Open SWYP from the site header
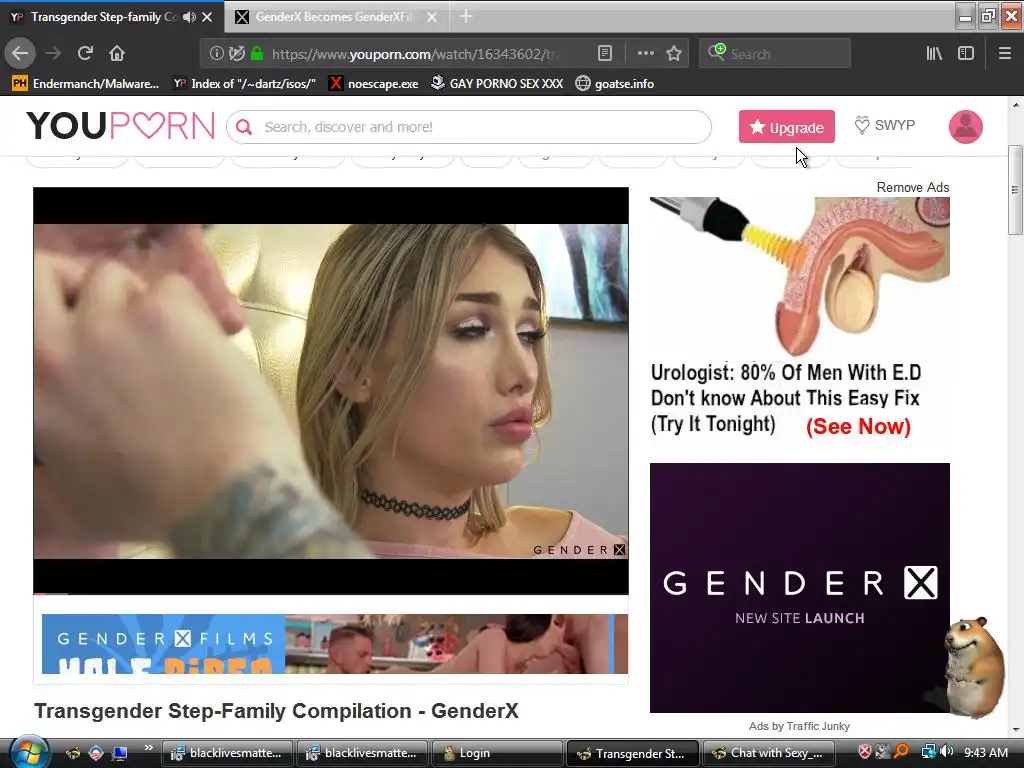The image size is (1024, 768). coord(885,125)
